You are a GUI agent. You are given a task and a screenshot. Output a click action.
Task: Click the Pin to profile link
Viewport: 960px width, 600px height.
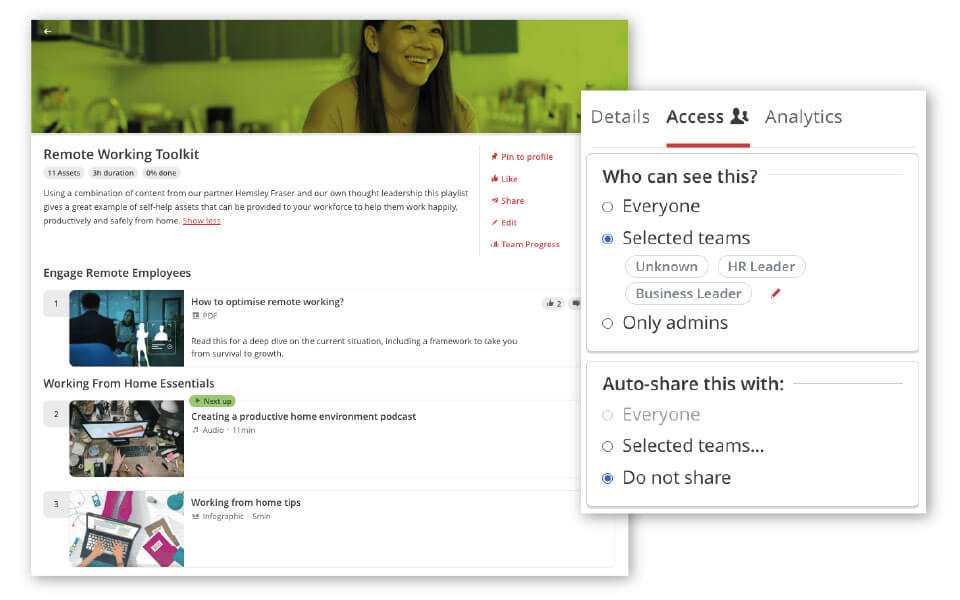point(527,157)
